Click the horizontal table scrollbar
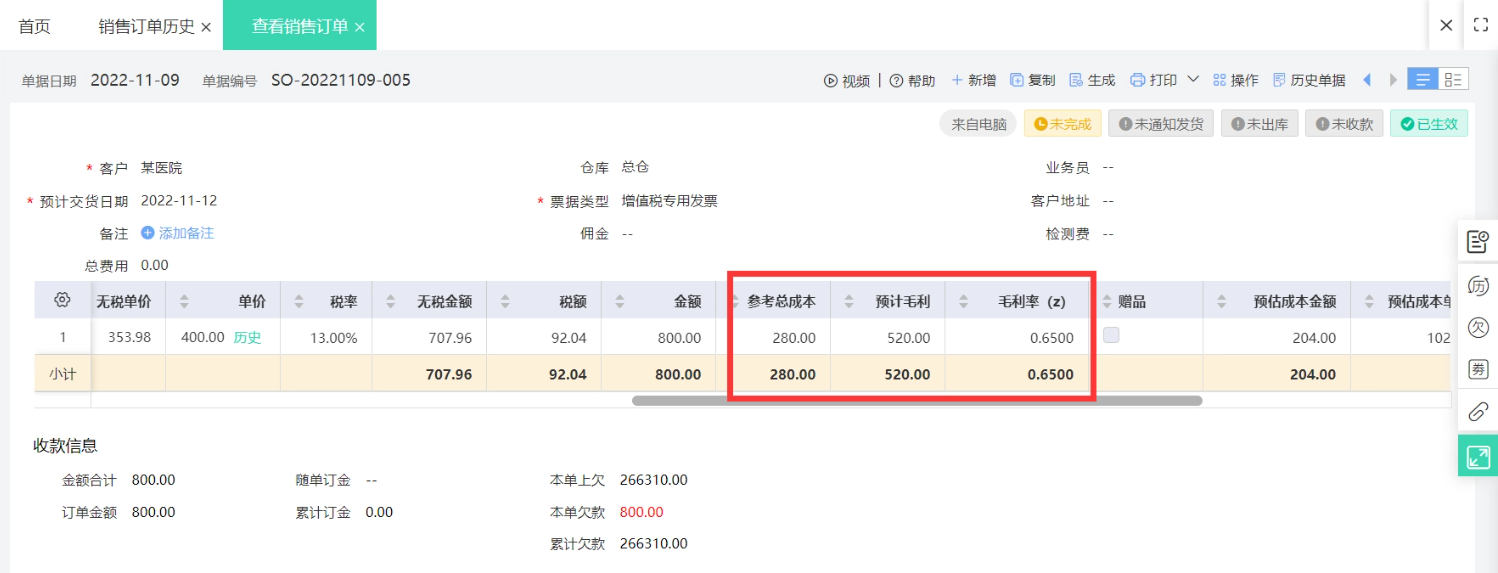This screenshot has width=1498, height=573. coord(916,401)
